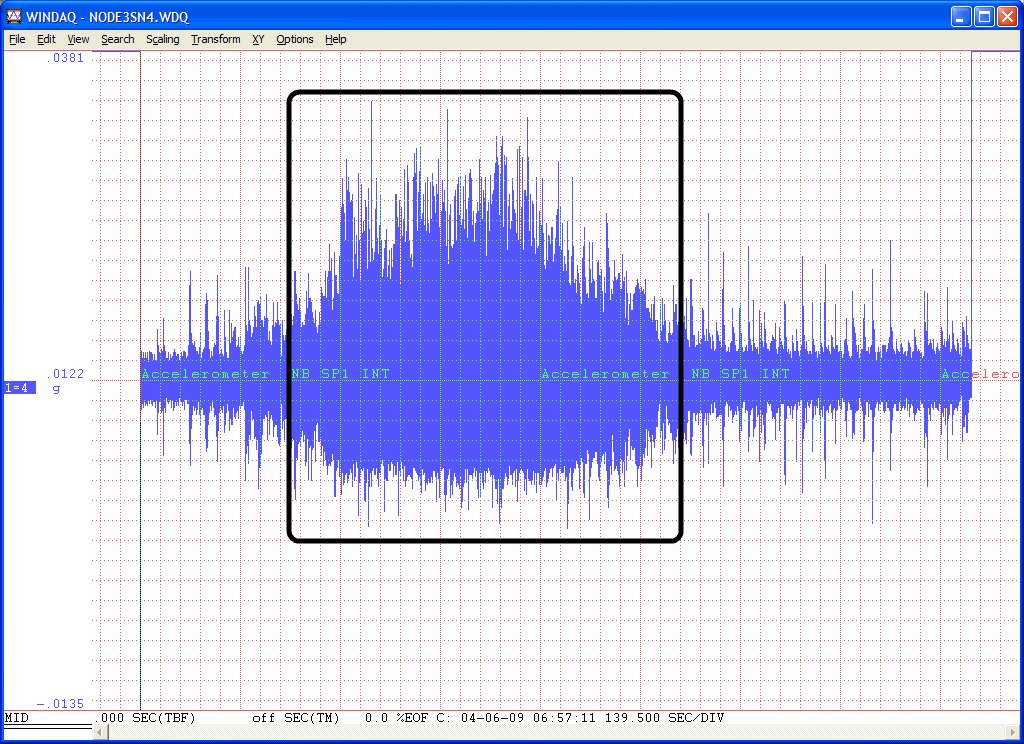This screenshot has width=1024, height=744.
Task: Click the .000 SEC(TBF) readout
Action: coord(145,718)
